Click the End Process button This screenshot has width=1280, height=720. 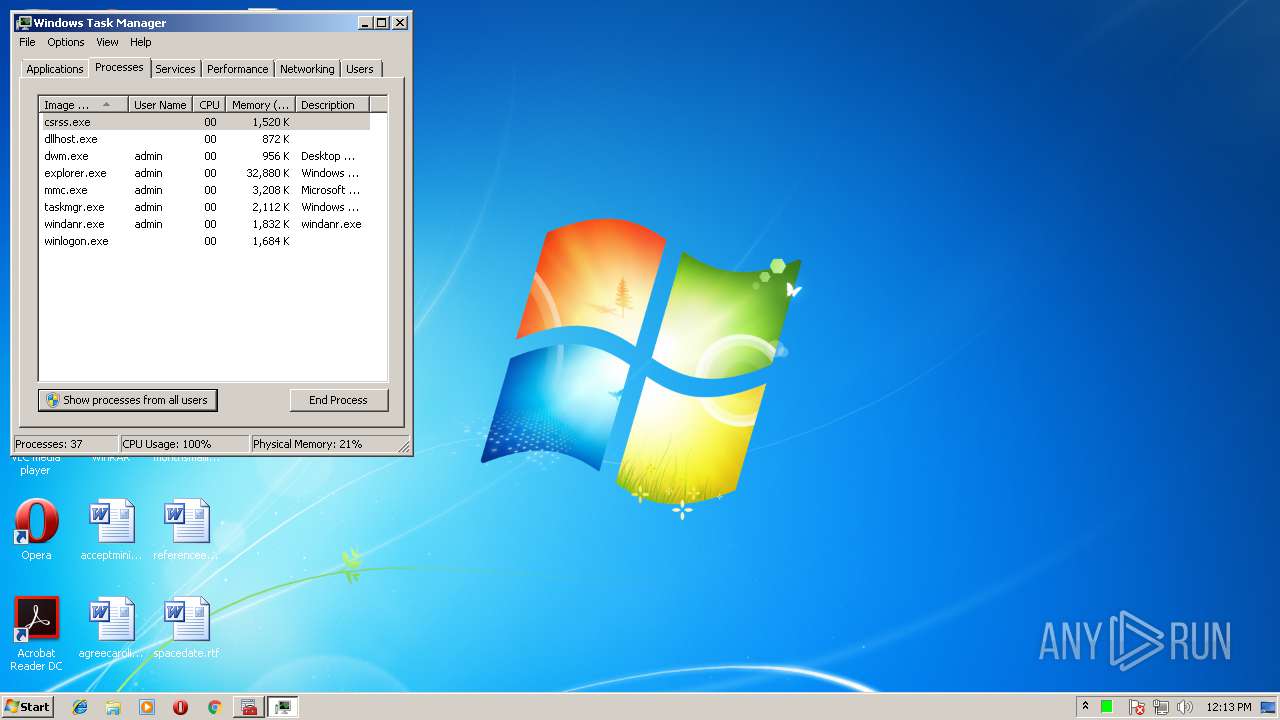[x=338, y=400]
